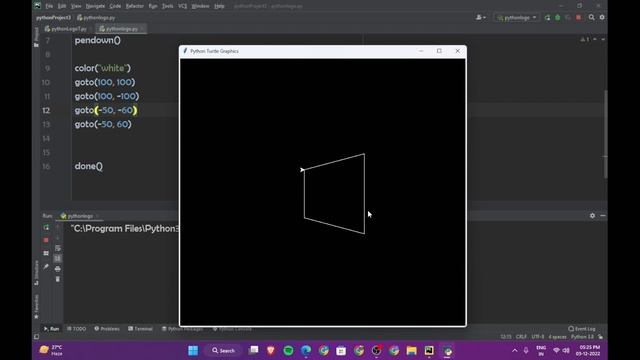Open the Tools menu
Screen dimensions: 640x360
(x=167, y=6)
